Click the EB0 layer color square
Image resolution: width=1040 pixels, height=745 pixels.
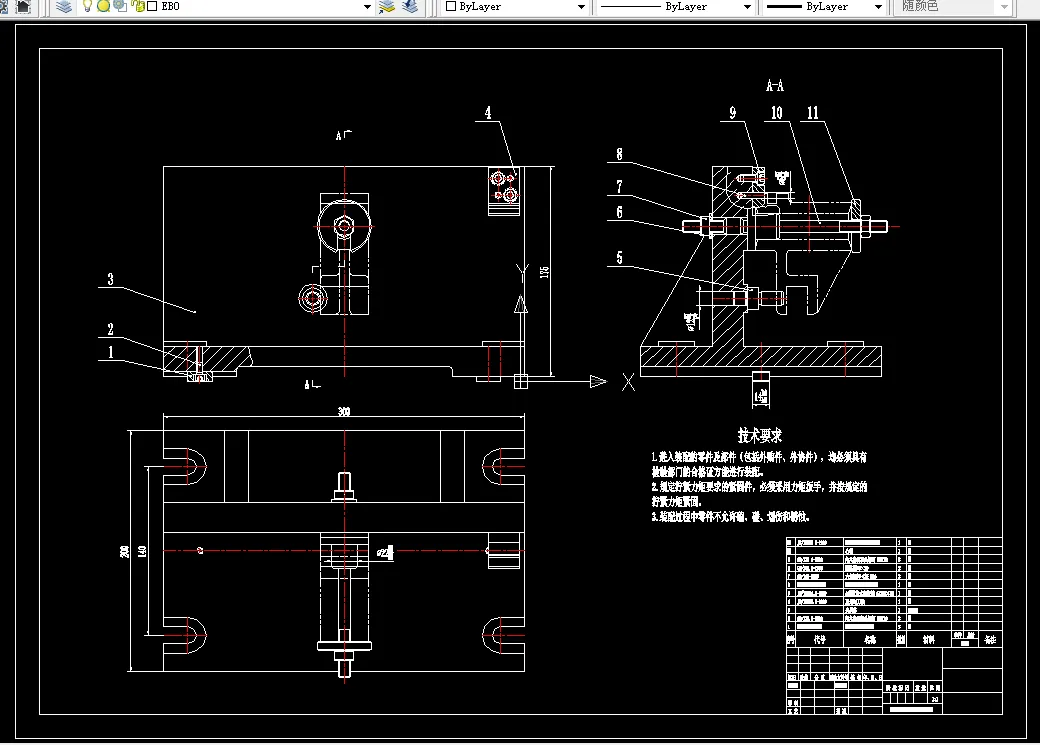coord(152,6)
